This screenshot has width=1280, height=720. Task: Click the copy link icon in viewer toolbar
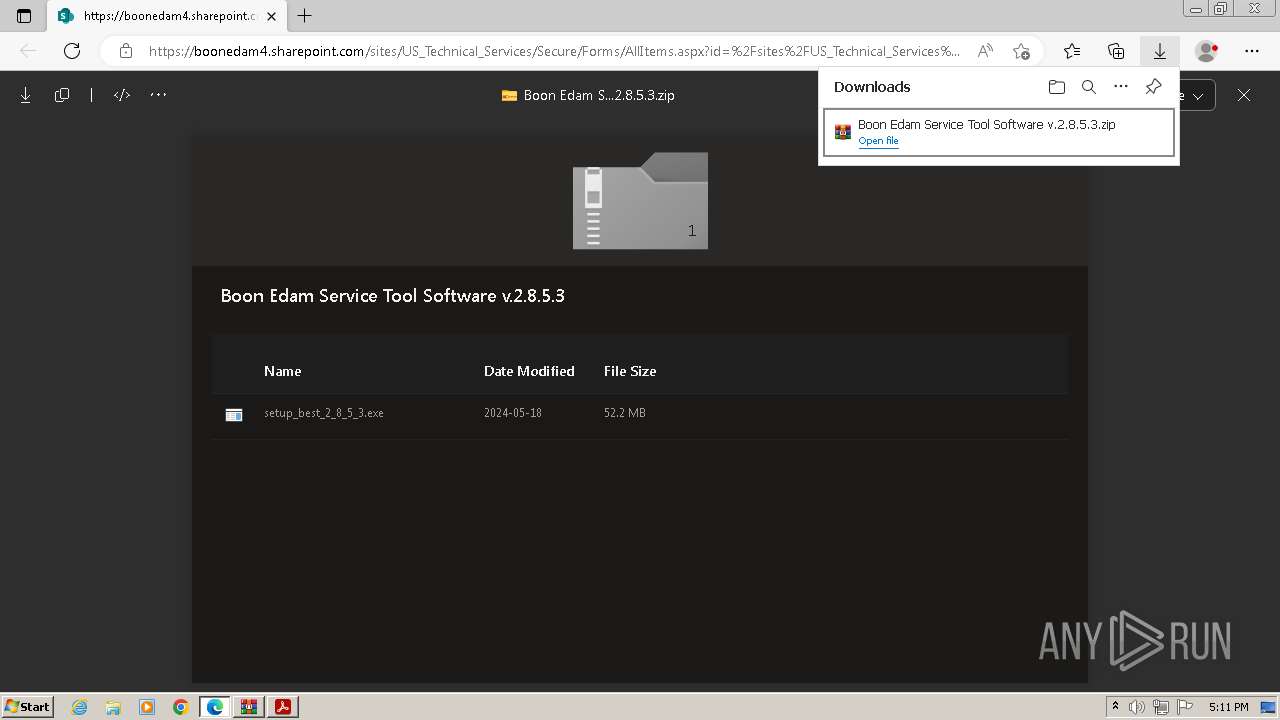click(62, 95)
